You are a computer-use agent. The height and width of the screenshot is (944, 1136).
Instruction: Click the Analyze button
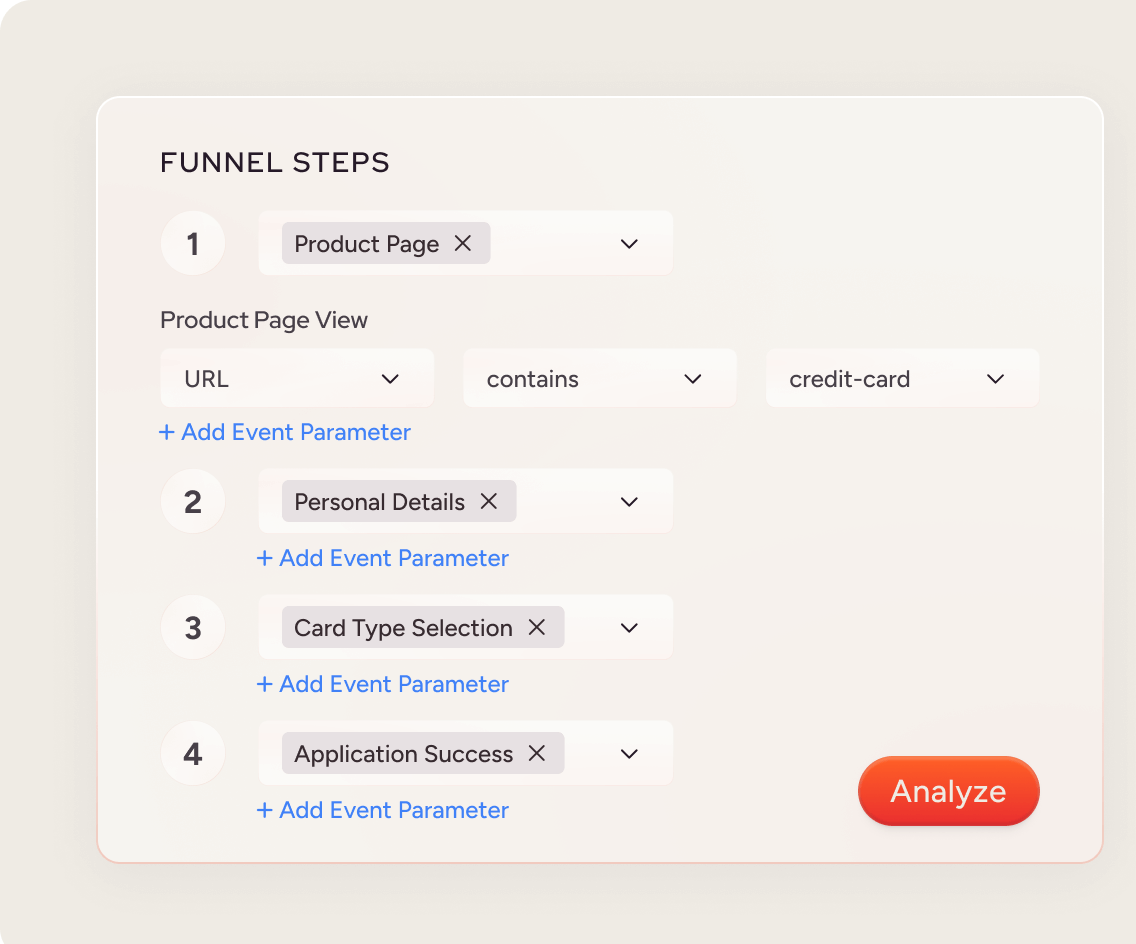pyautogui.click(x=948, y=791)
